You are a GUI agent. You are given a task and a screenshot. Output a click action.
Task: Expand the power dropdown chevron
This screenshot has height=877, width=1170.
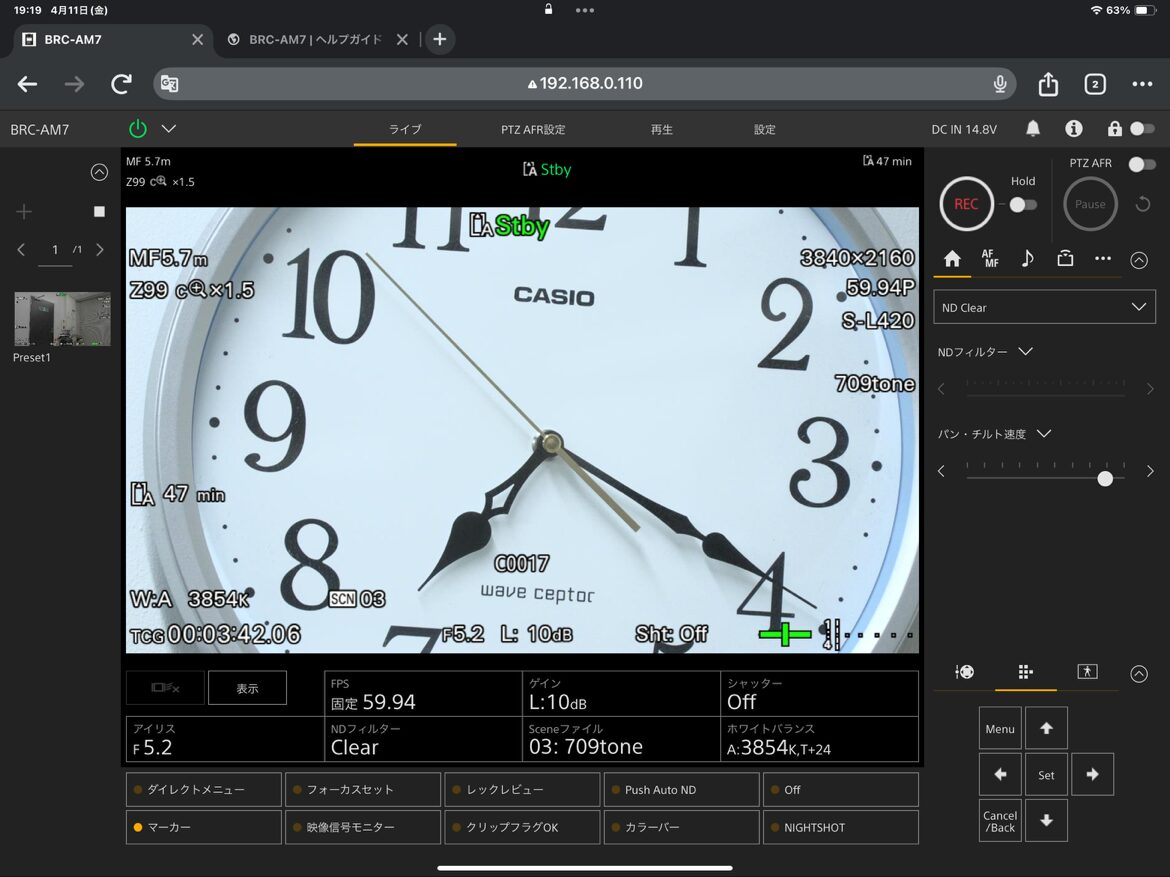coord(169,128)
